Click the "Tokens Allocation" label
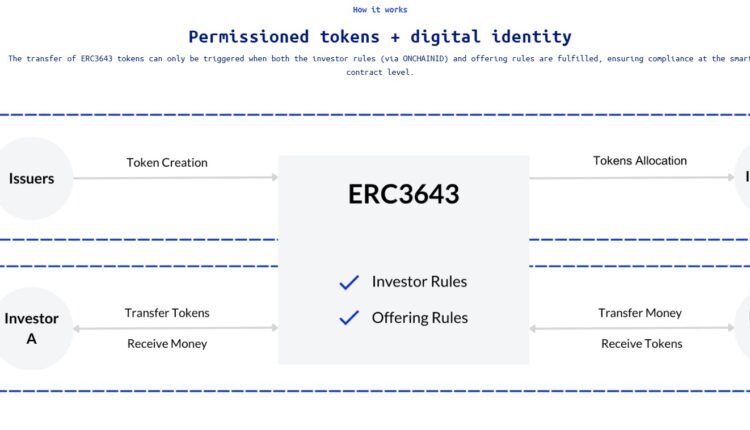Viewport: 750px width, 430px height. (640, 160)
